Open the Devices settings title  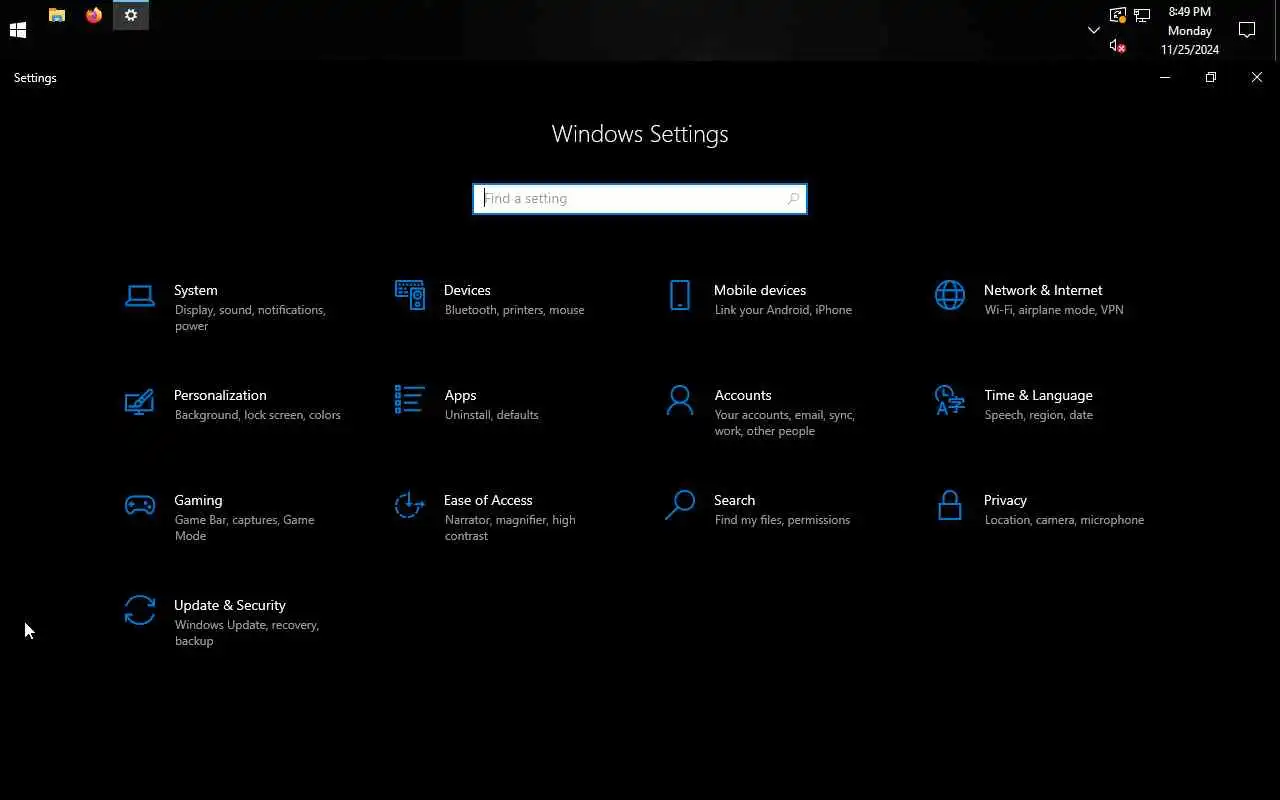(467, 290)
